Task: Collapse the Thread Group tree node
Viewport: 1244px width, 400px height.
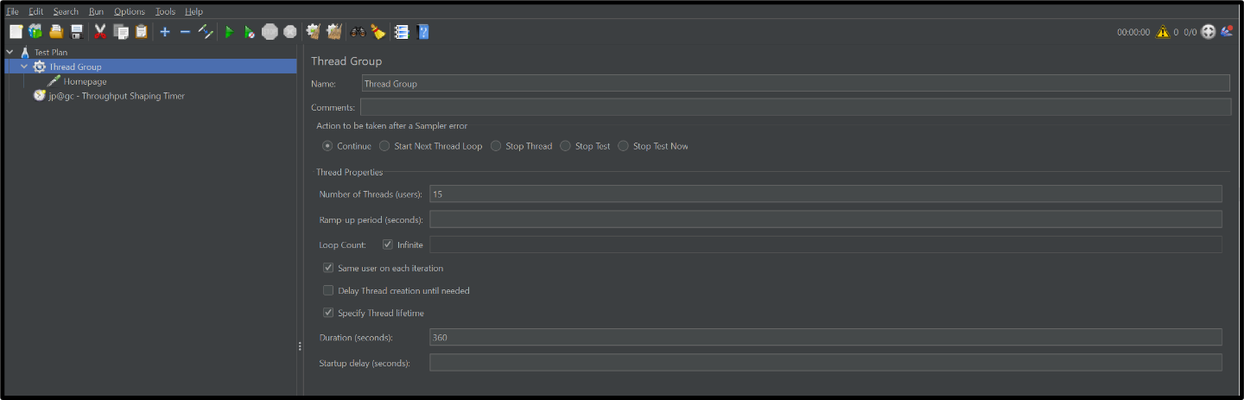Action: tap(24, 67)
